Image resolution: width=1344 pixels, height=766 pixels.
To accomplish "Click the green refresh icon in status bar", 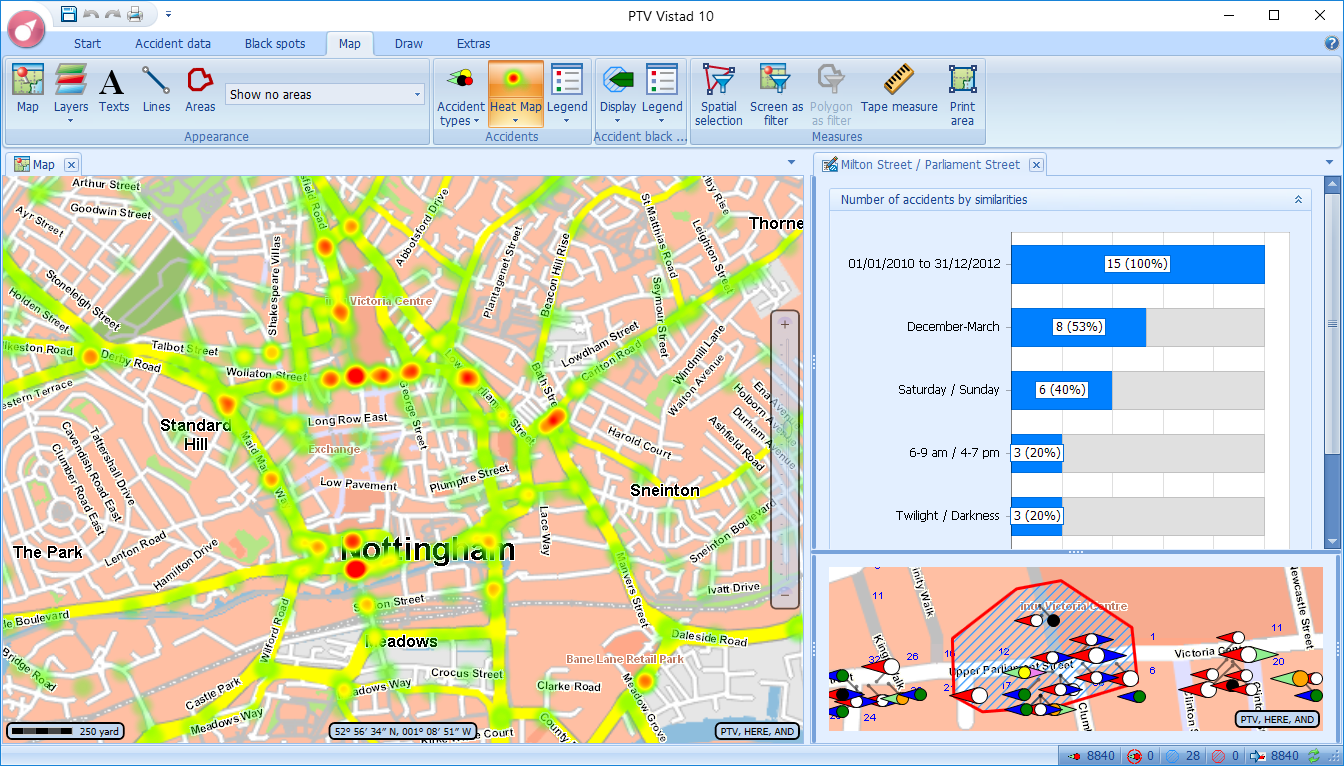I will click(x=1314, y=756).
